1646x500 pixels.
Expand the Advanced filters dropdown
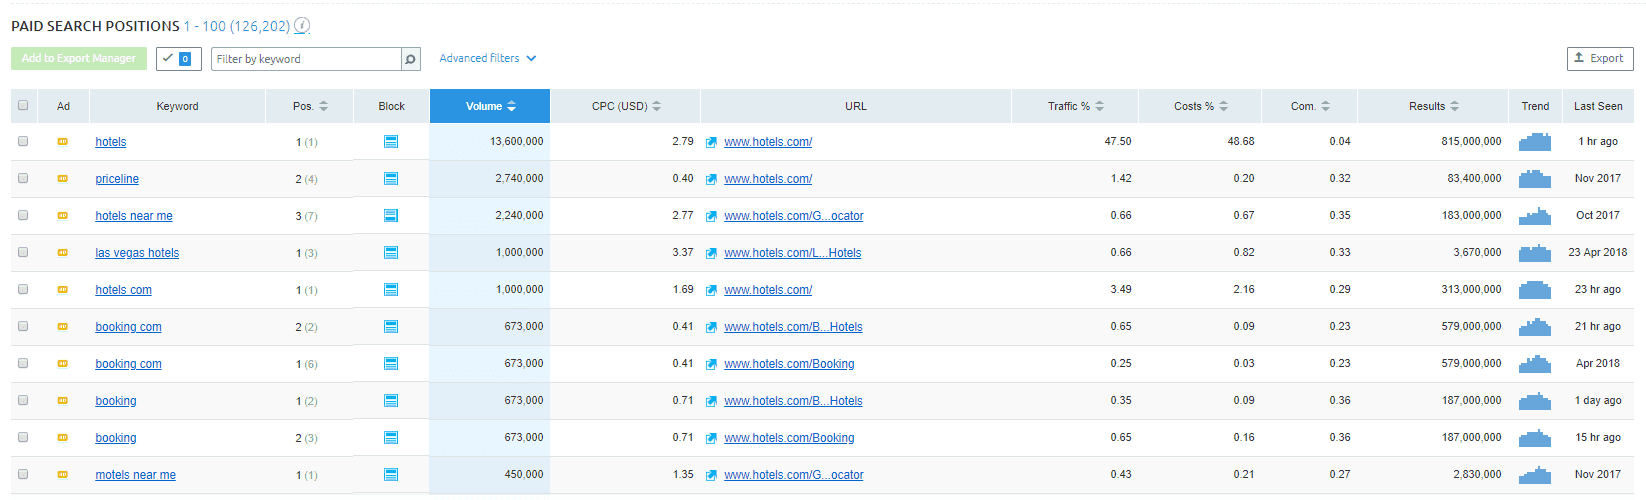coord(488,59)
